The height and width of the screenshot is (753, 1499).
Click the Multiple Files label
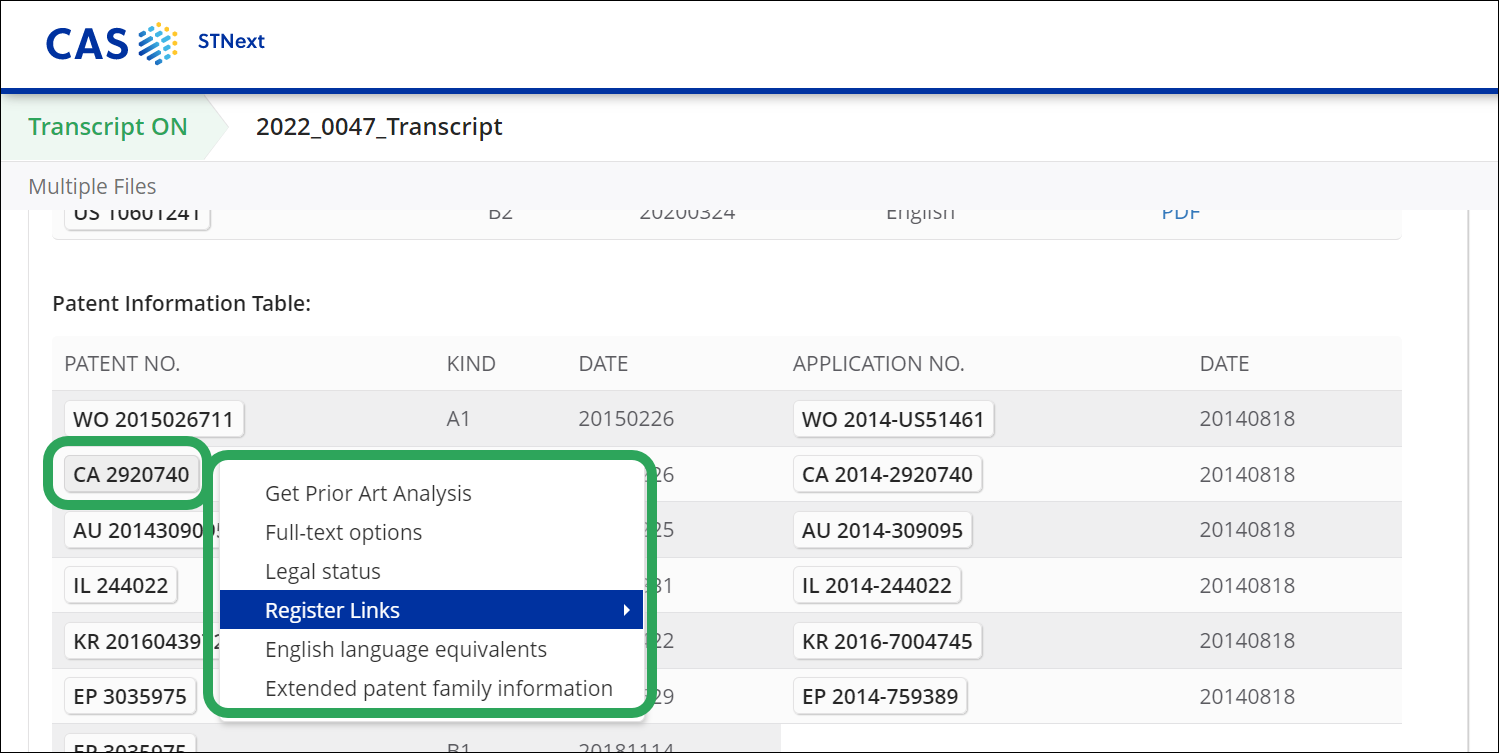coord(92,186)
